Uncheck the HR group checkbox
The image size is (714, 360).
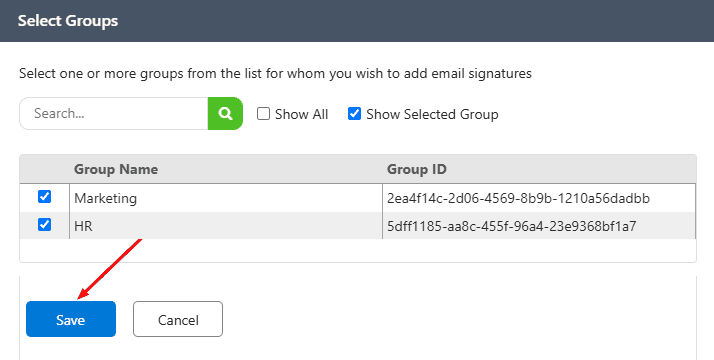pos(44,224)
